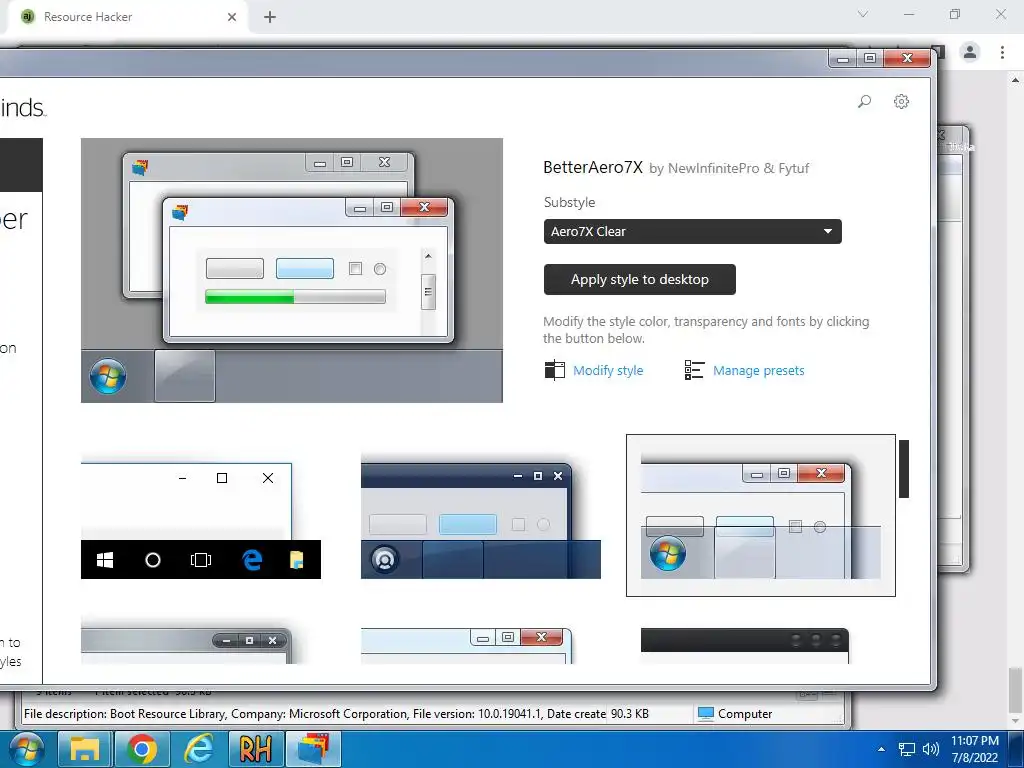The height and width of the screenshot is (768, 1024).
Task: Click the Computer entry in the status bar
Action: tap(735, 714)
